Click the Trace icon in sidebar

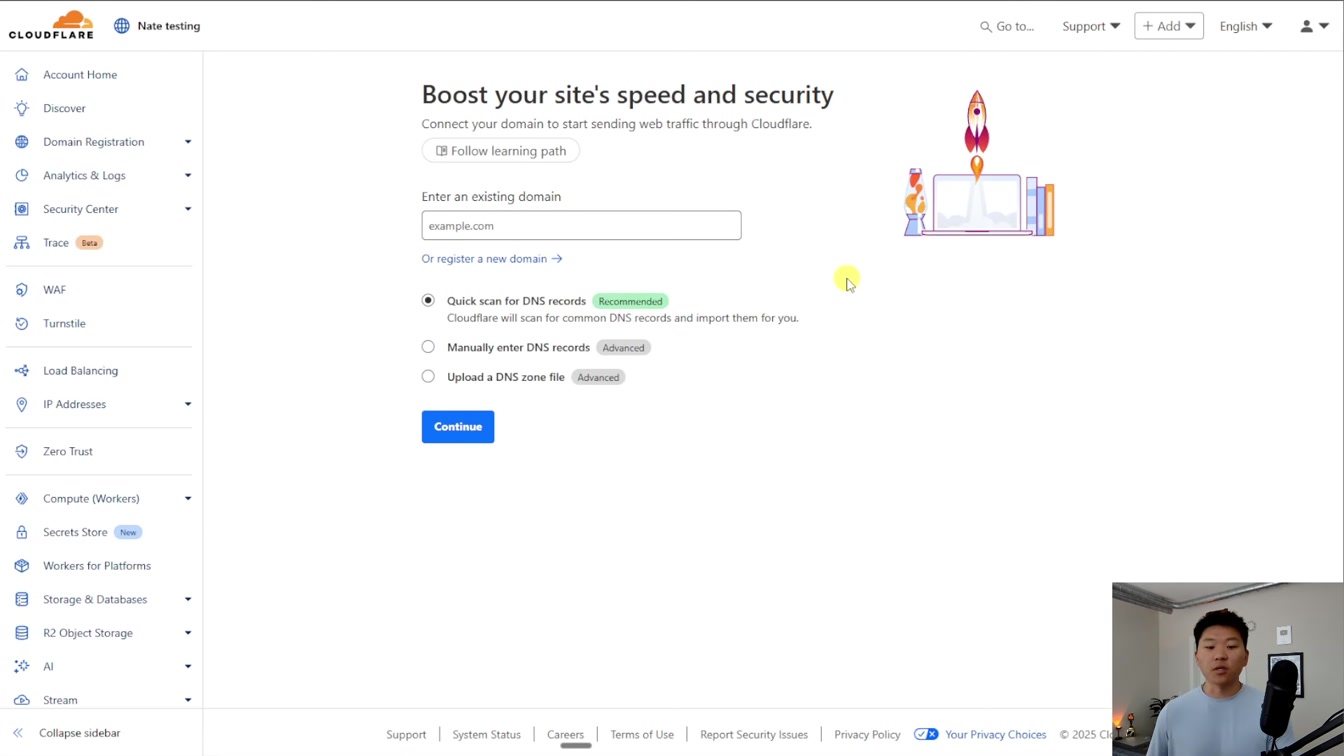(21, 243)
